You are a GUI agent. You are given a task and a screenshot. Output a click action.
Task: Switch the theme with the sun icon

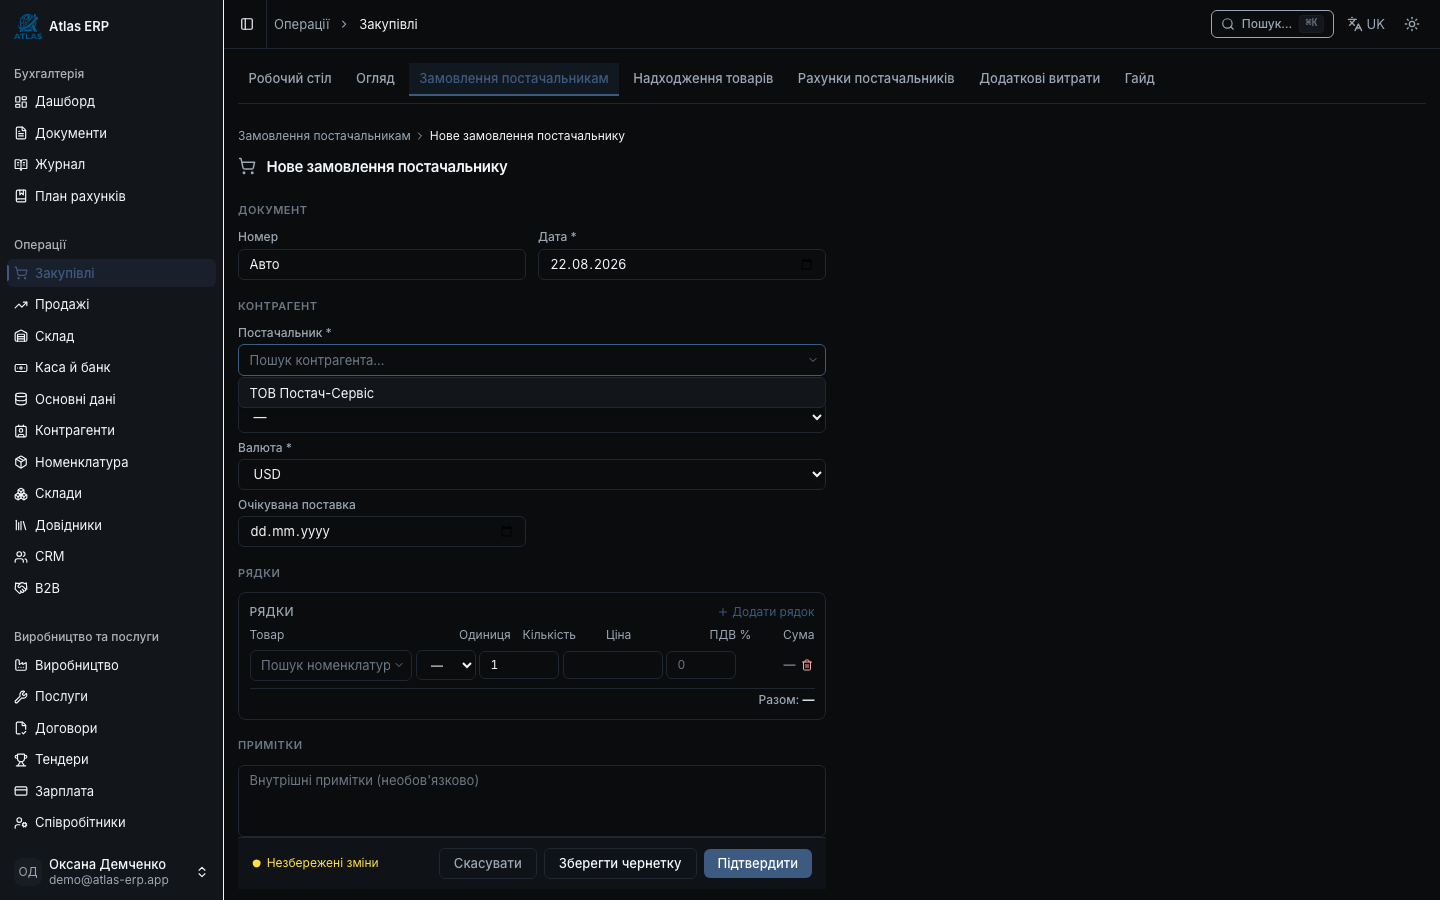click(1412, 24)
